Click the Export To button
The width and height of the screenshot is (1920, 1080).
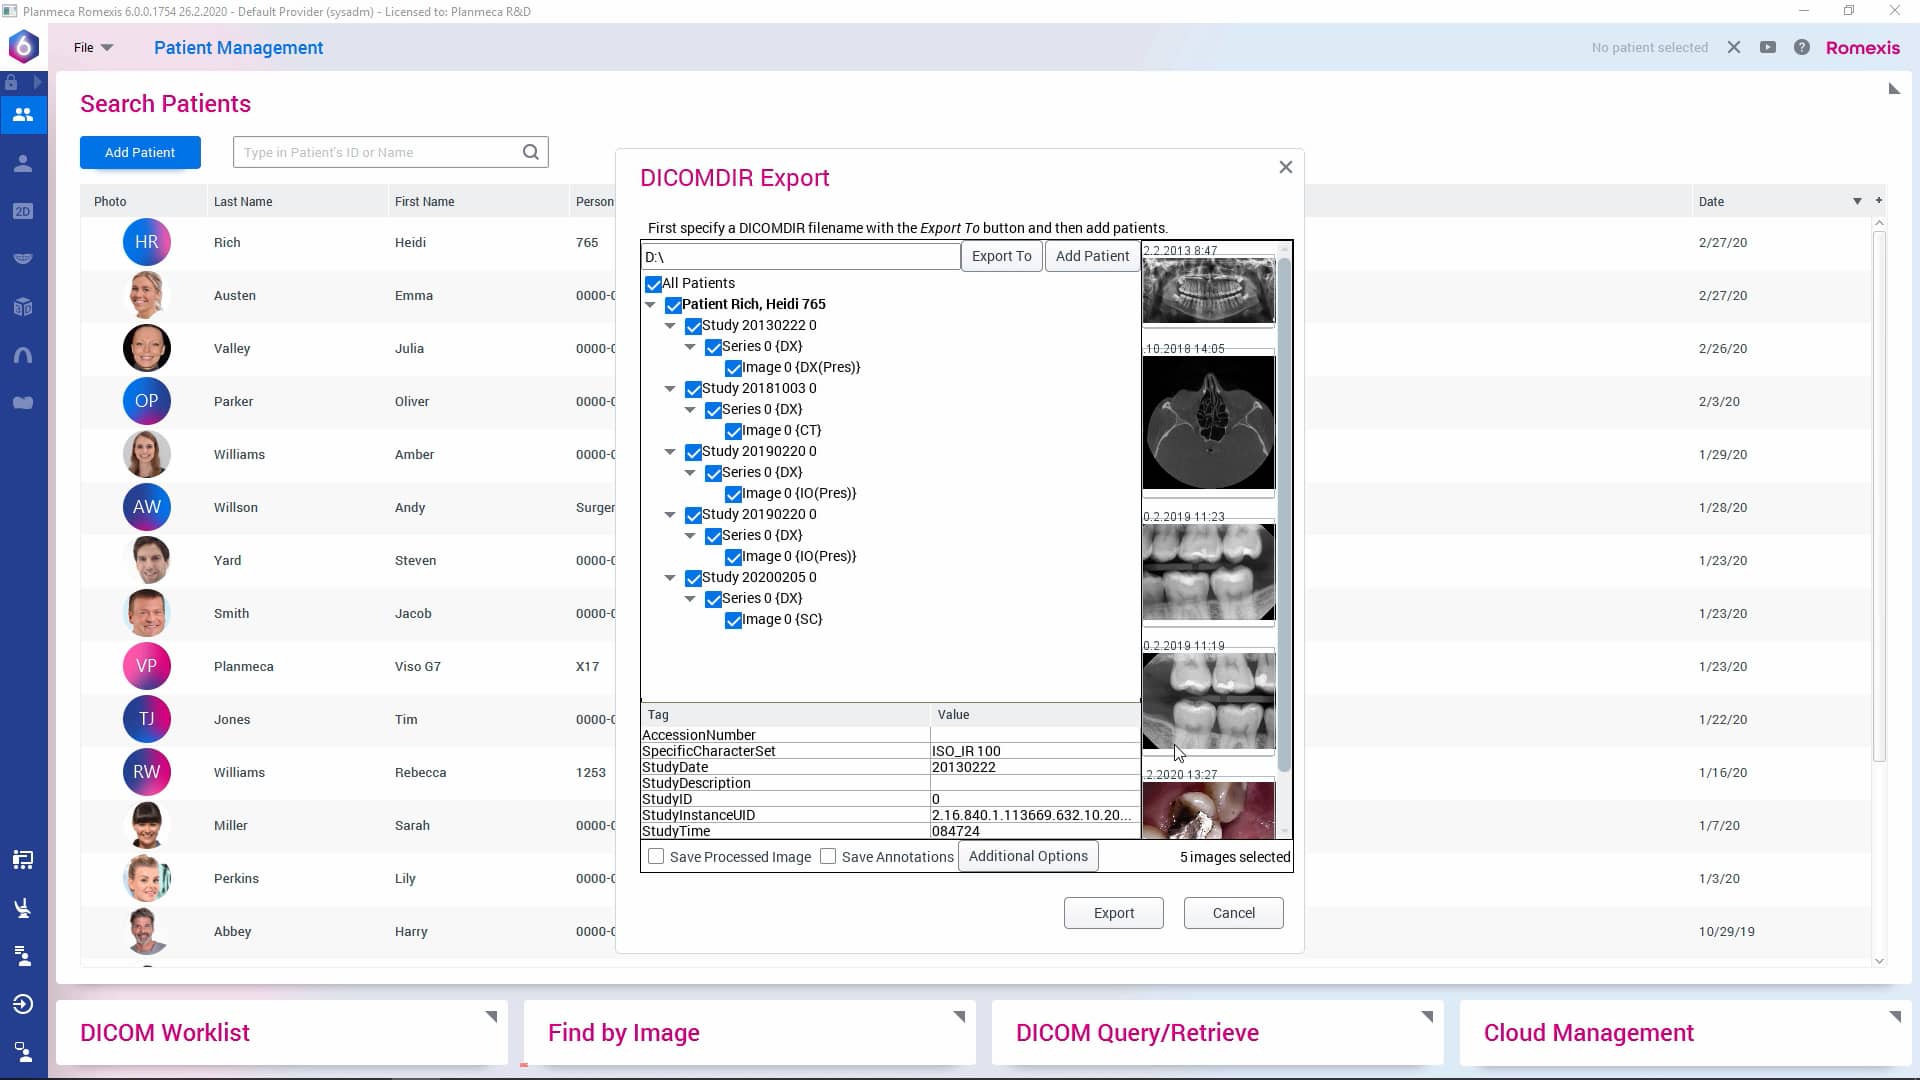[x=1001, y=255]
